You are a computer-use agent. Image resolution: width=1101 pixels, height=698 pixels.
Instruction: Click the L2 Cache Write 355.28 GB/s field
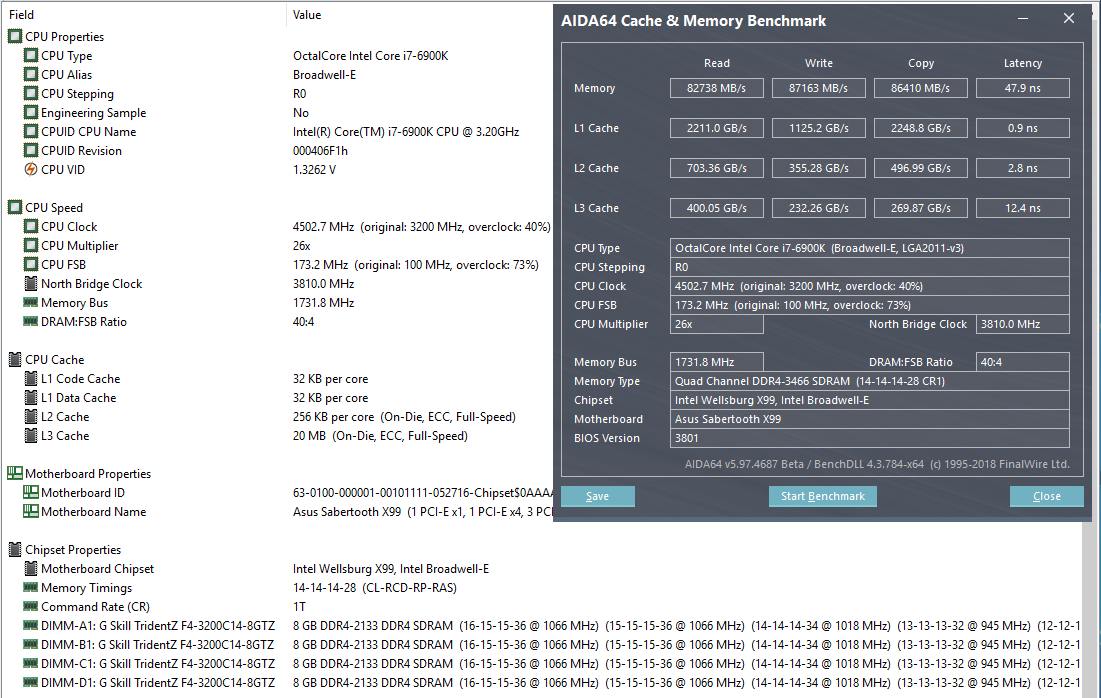(x=819, y=168)
